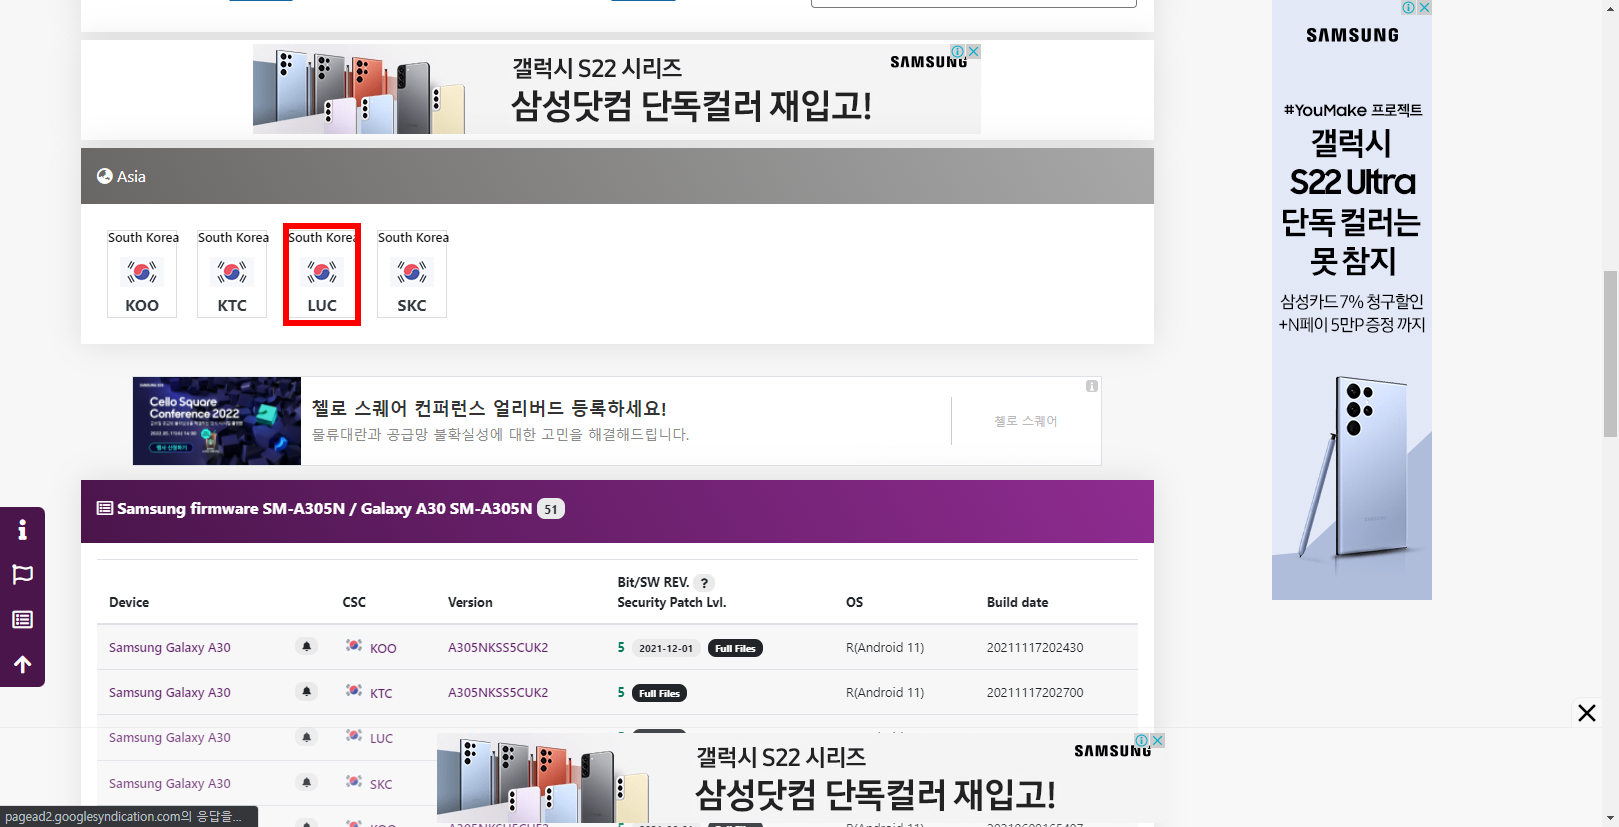1619x827 pixels.
Task: Open the SKC CSC link in firmware table
Action: point(381,784)
